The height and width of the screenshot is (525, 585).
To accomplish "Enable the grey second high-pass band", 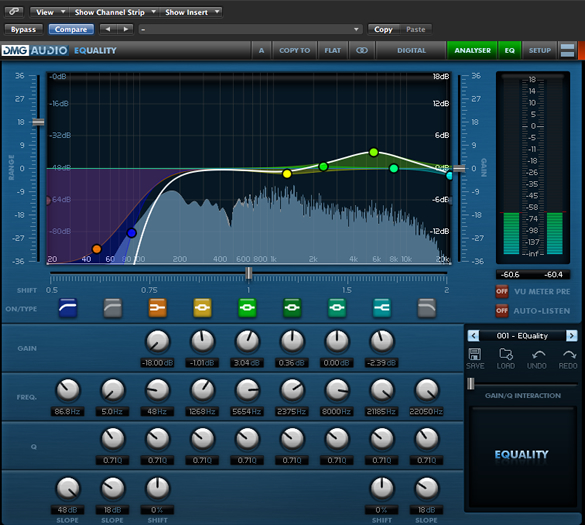I will [x=113, y=308].
